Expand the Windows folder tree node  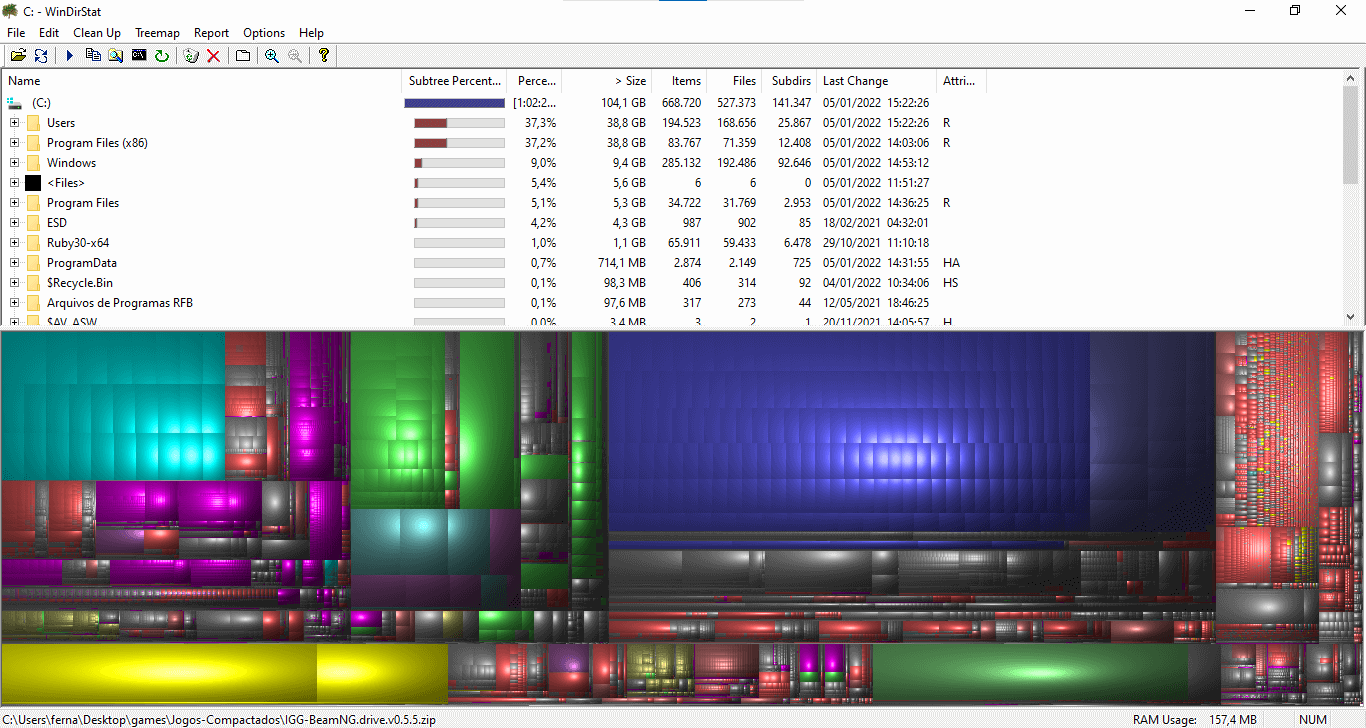click(x=15, y=163)
